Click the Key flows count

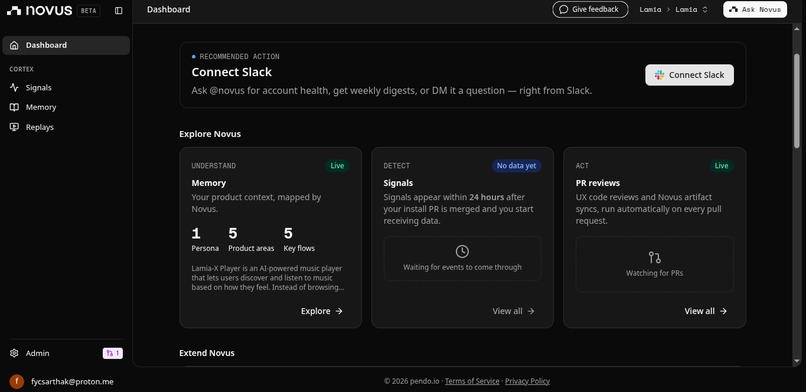[x=288, y=234]
